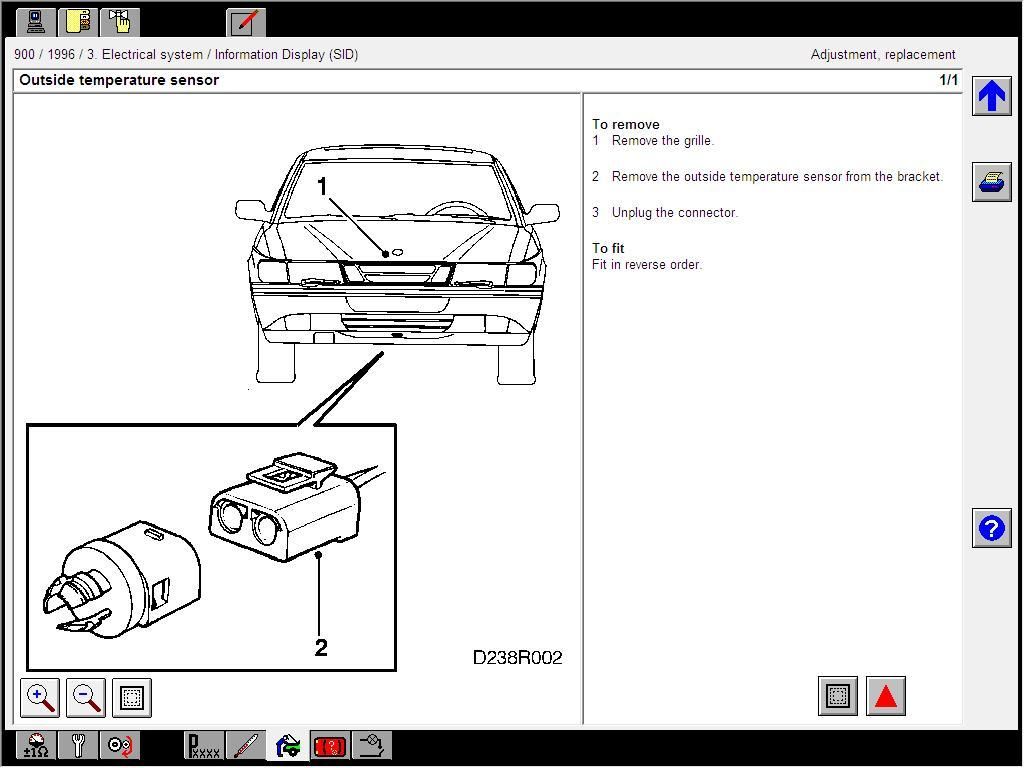Open the ohmmeter technical data icon
The image size is (1024, 768).
tap(34, 745)
